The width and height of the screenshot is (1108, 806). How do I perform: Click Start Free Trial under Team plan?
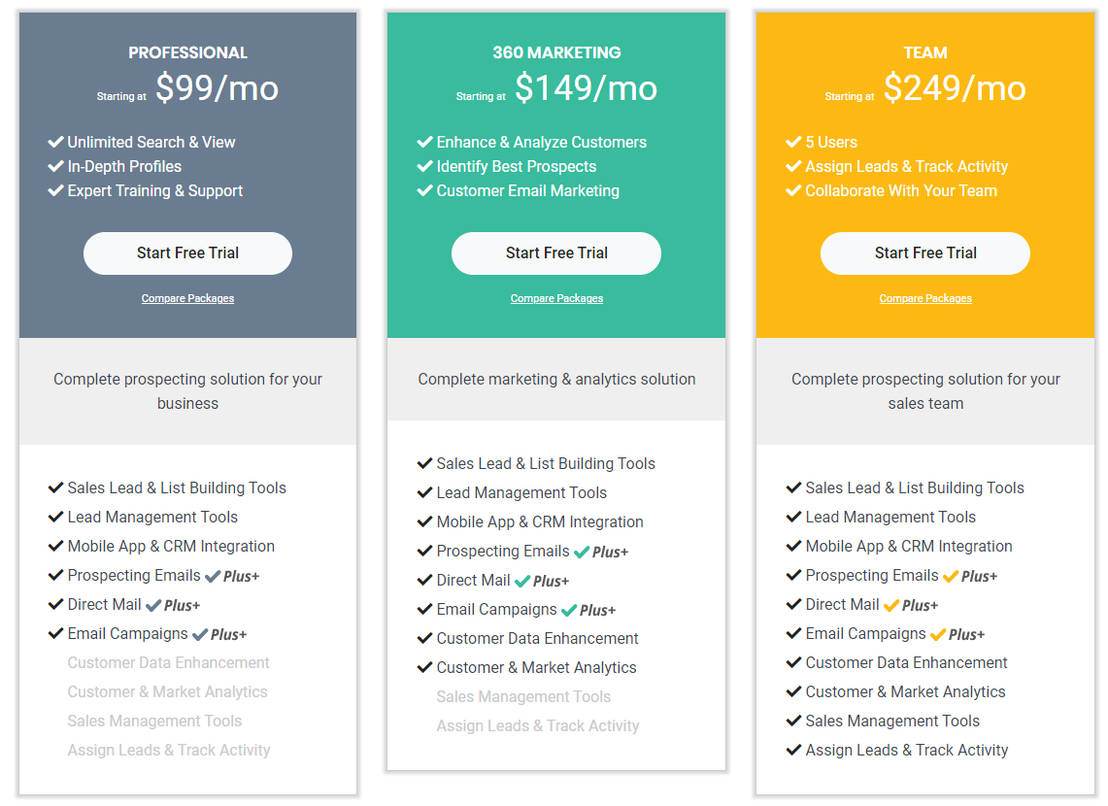[x=925, y=253]
